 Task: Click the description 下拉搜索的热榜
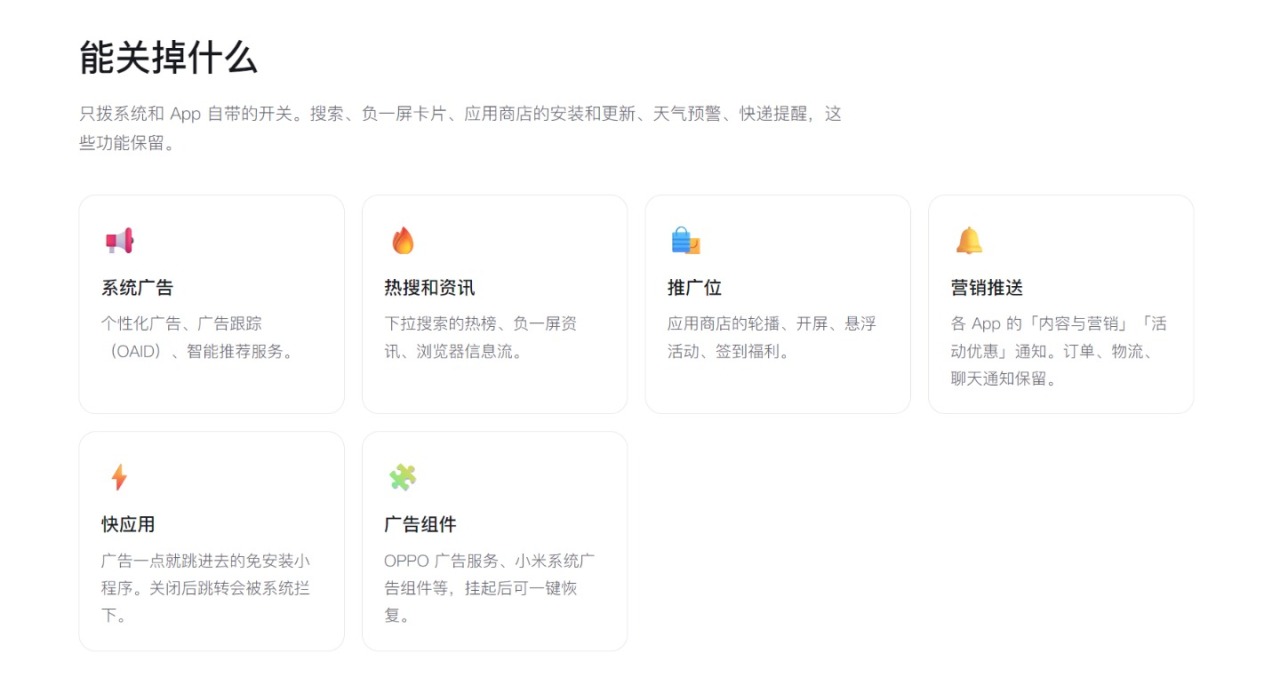point(481,338)
